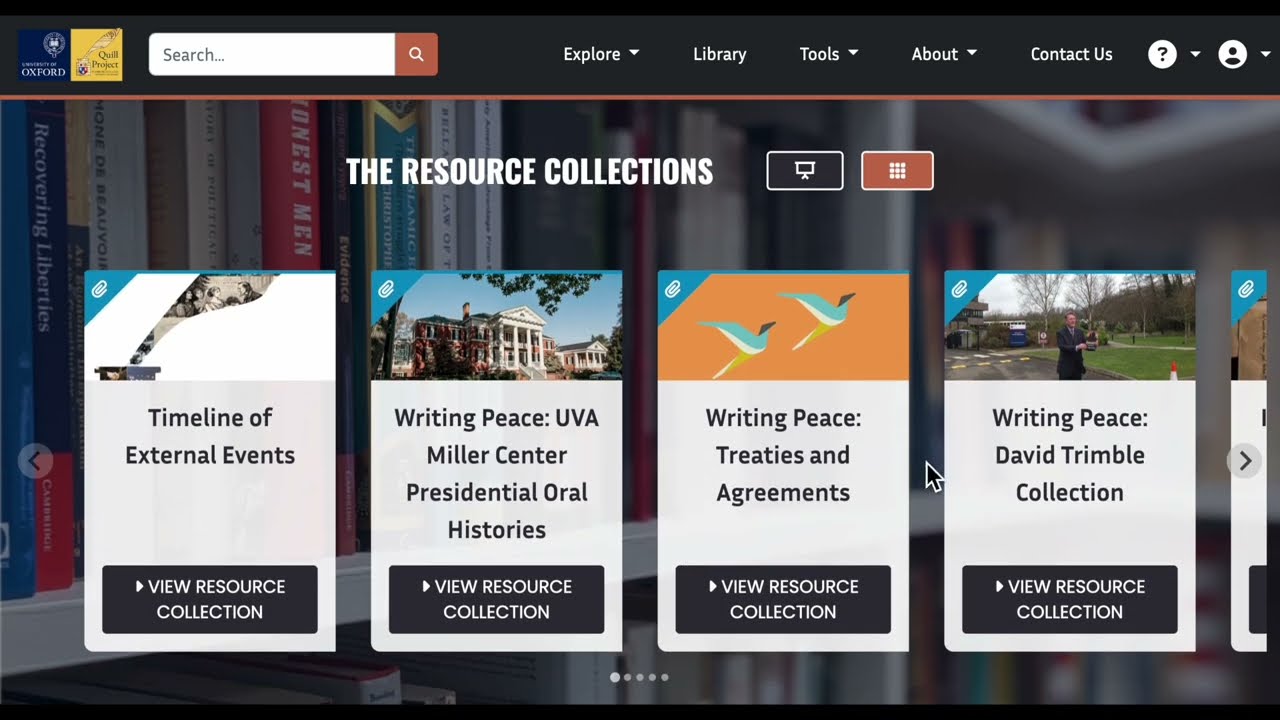View resource collection for UVA Miller Center
This screenshot has width=1280, height=720.
(x=497, y=599)
